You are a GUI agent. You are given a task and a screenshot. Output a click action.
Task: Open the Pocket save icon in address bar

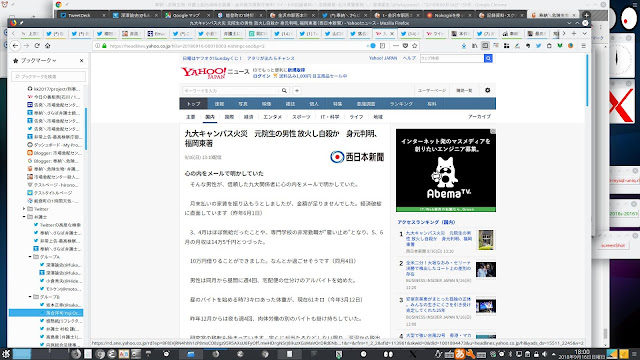pyautogui.click(x=405, y=46)
